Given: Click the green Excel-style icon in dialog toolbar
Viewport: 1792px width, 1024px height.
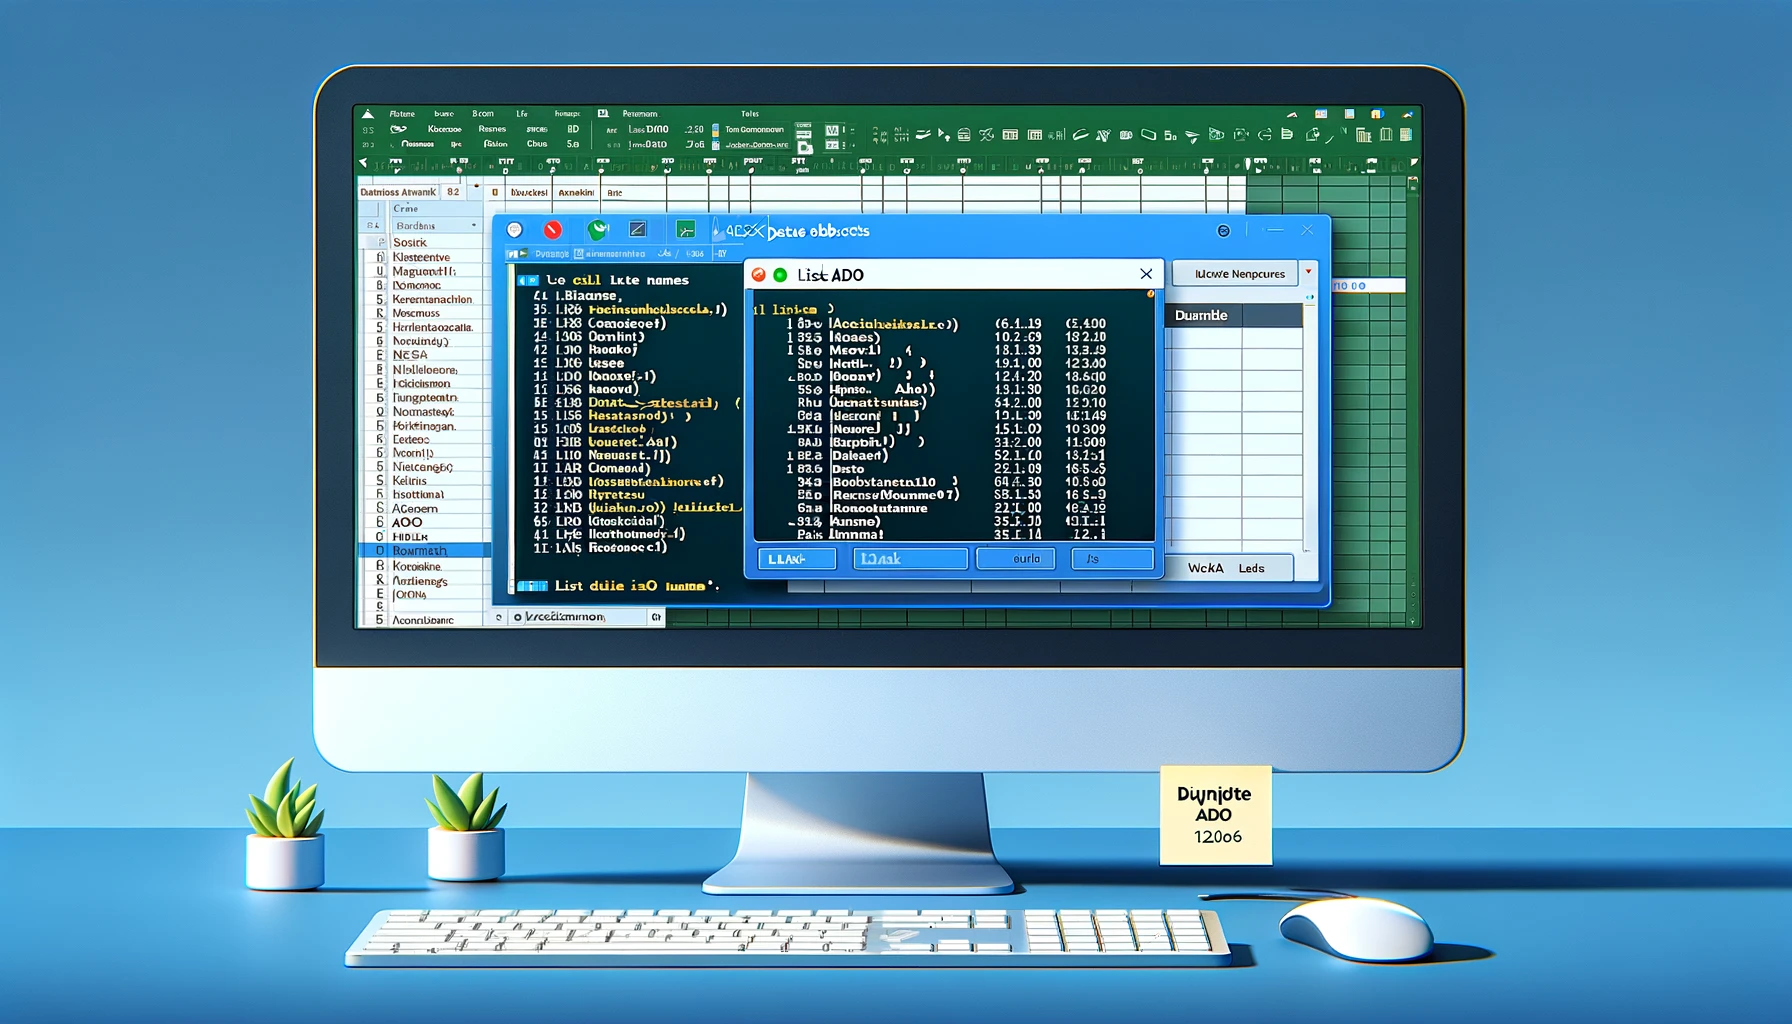Looking at the screenshot, I should pyautogui.click(x=686, y=230).
